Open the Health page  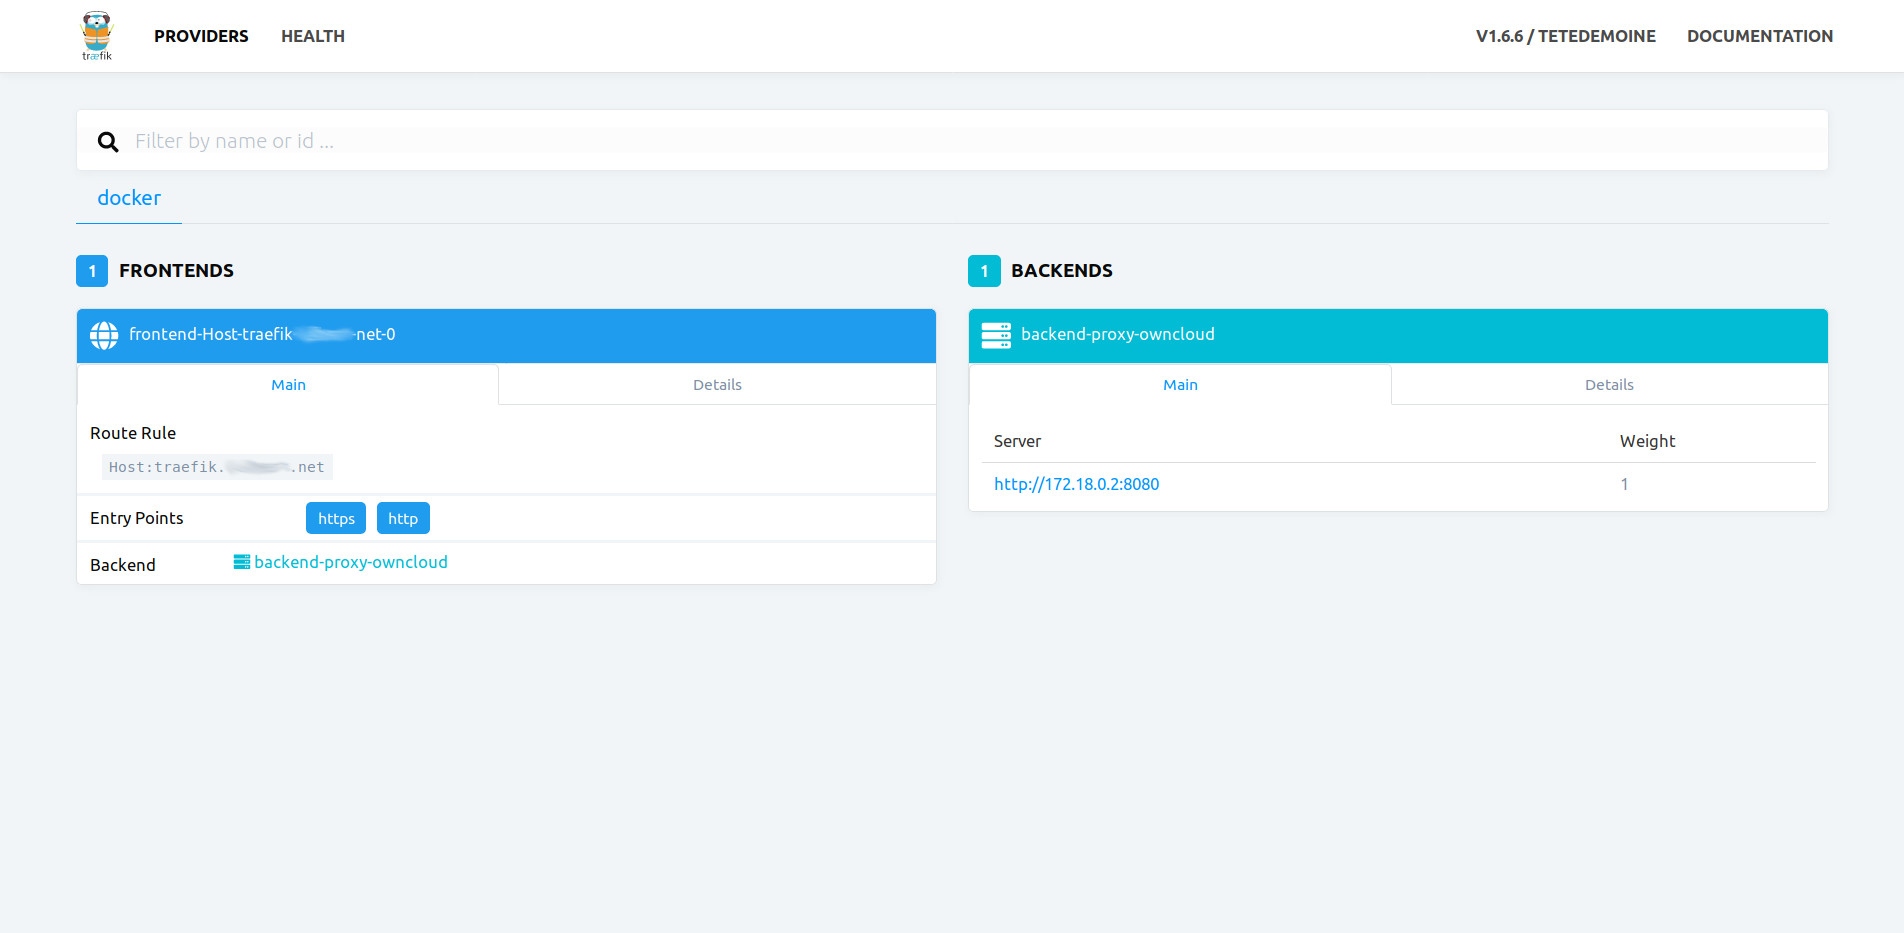tap(313, 36)
